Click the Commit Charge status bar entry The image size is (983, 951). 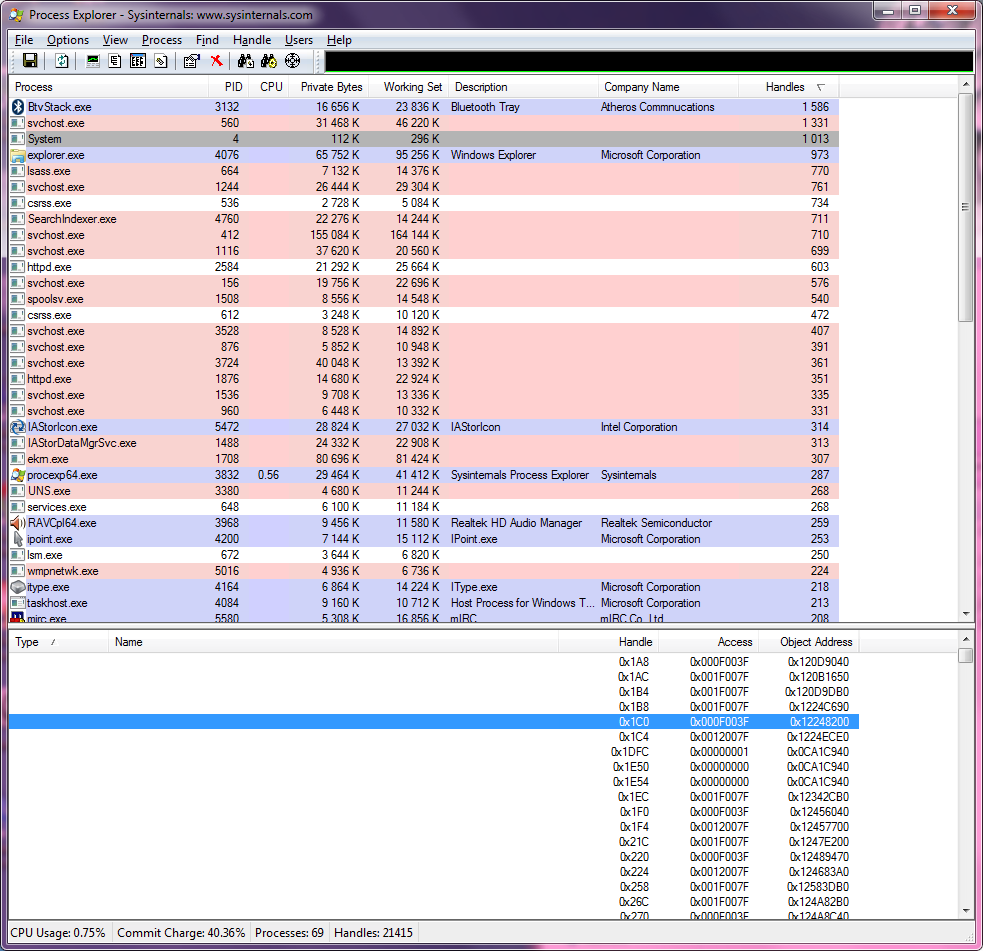181,933
